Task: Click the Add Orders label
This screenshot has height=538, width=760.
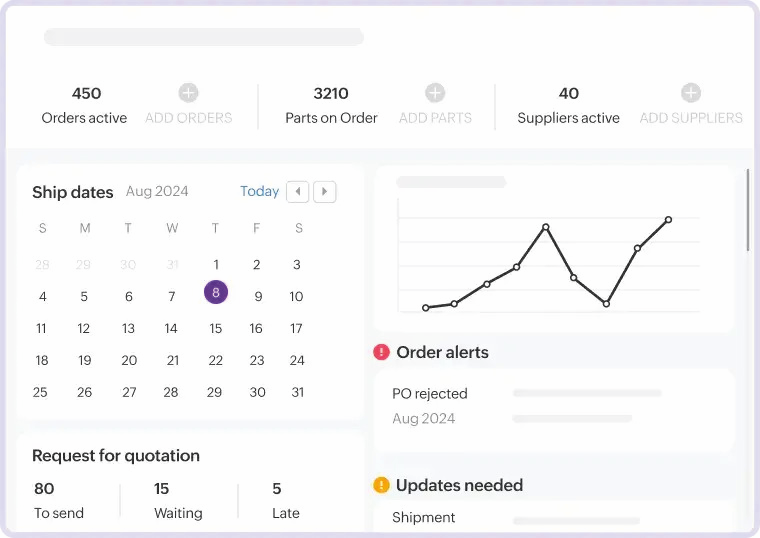Action: 188,118
